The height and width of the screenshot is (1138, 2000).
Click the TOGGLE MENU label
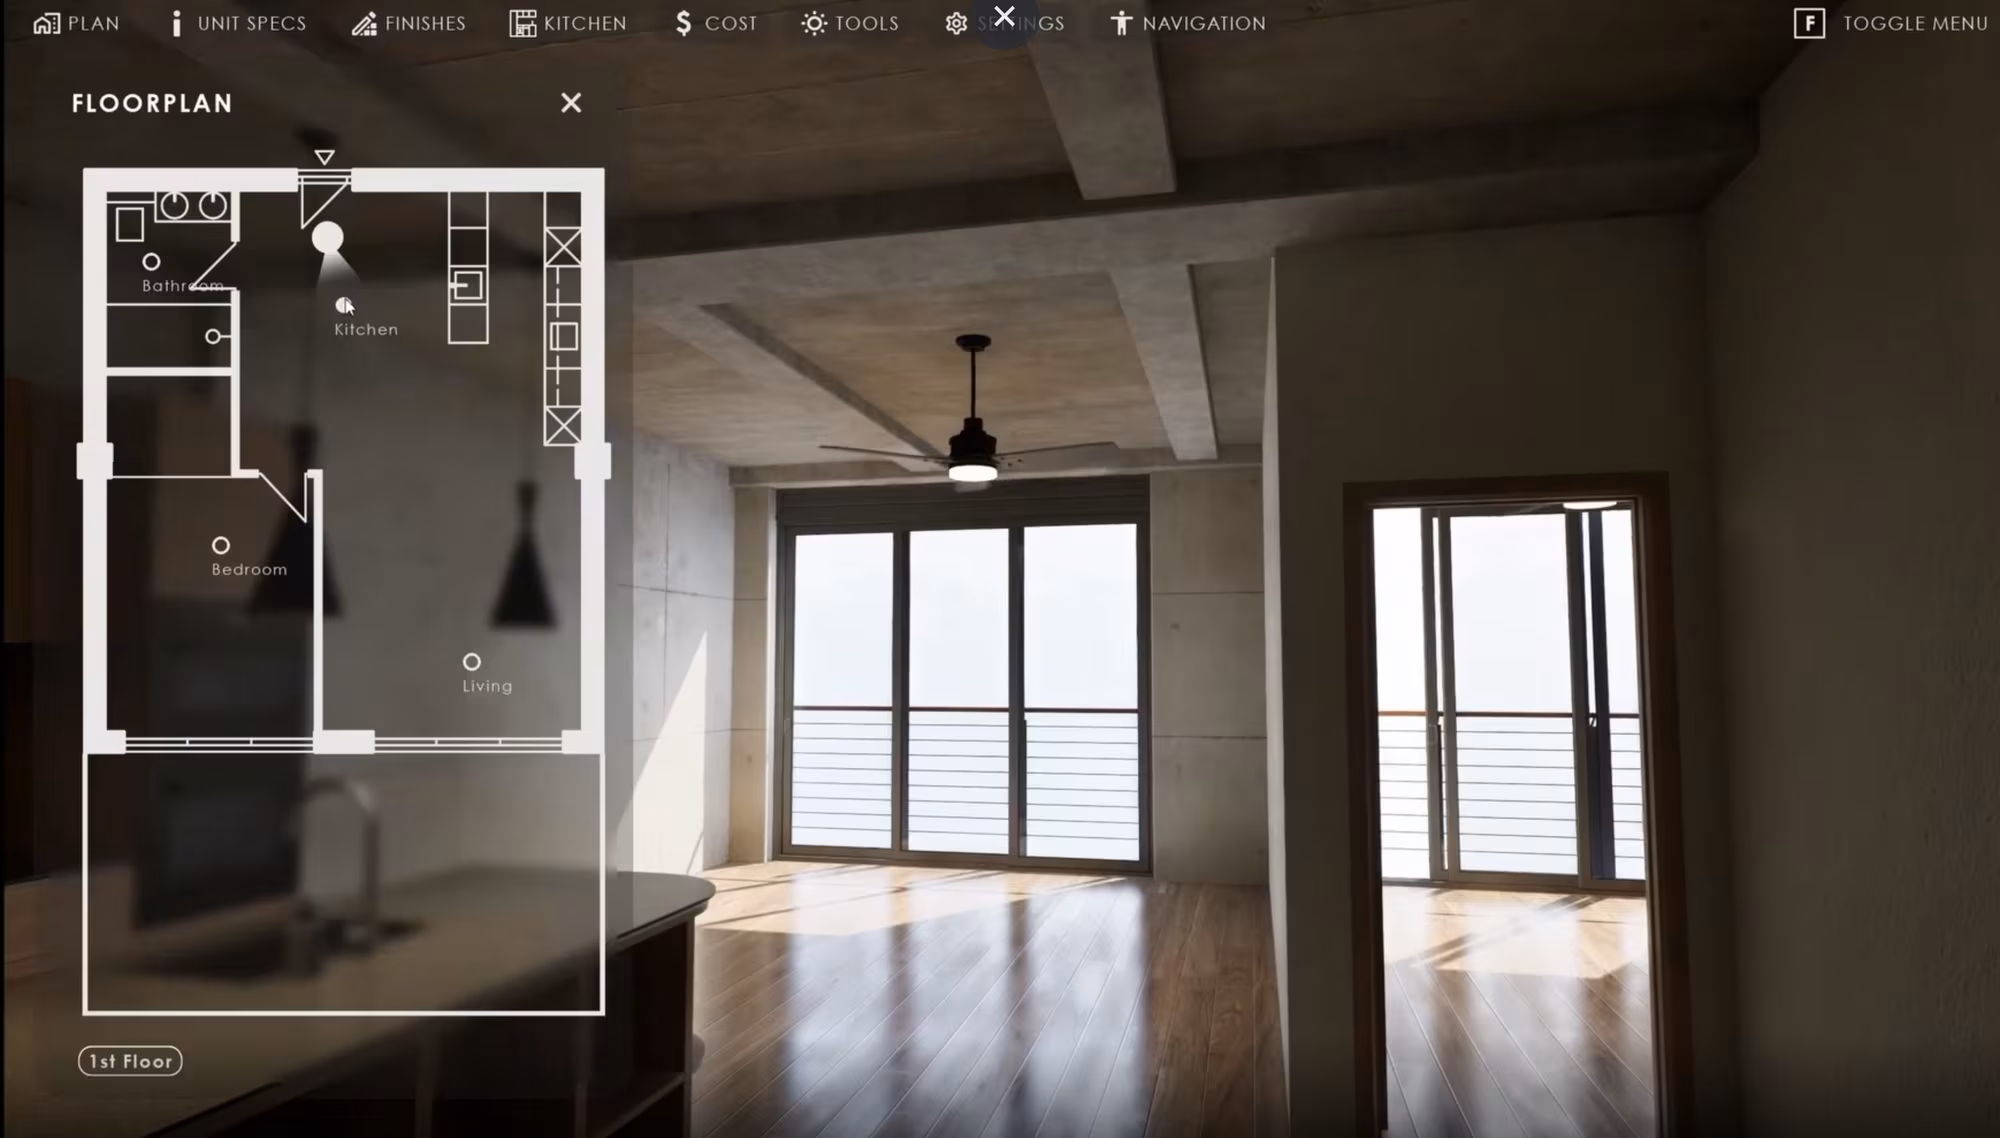pyautogui.click(x=1914, y=23)
